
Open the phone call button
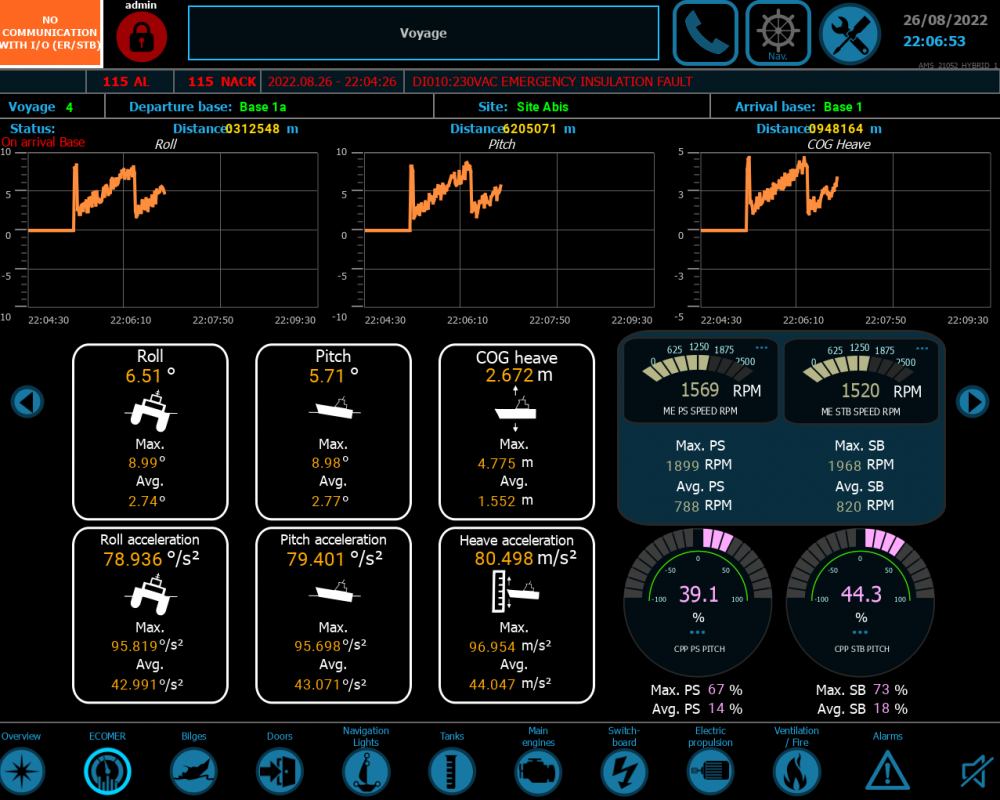pos(705,33)
